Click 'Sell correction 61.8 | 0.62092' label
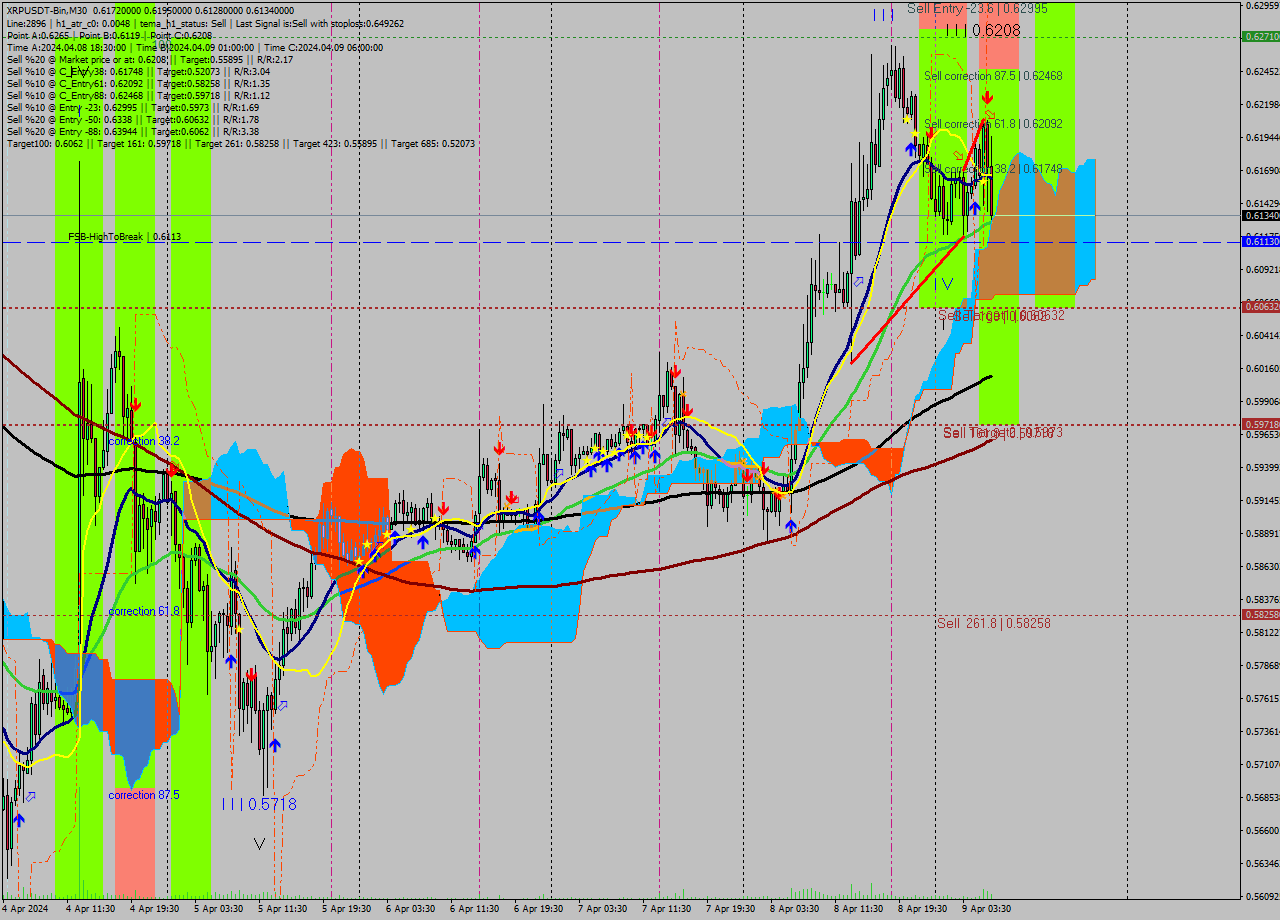Viewport: 1280px width, 920px height. 993,124
